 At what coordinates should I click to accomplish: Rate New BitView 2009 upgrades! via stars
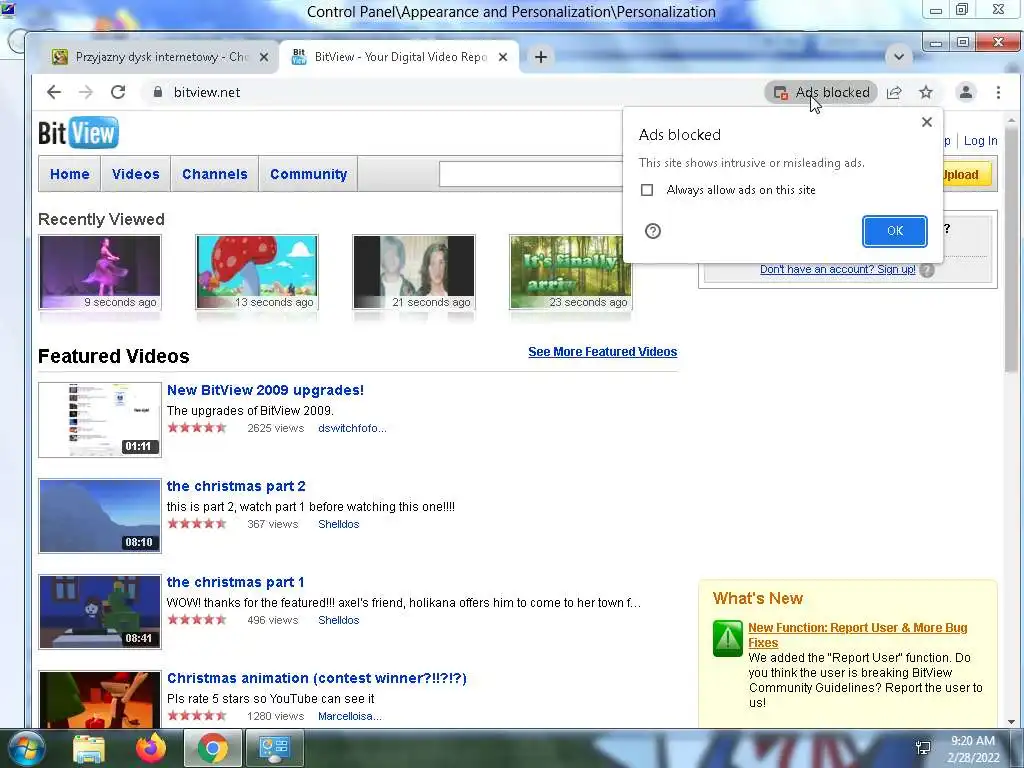tap(197, 428)
